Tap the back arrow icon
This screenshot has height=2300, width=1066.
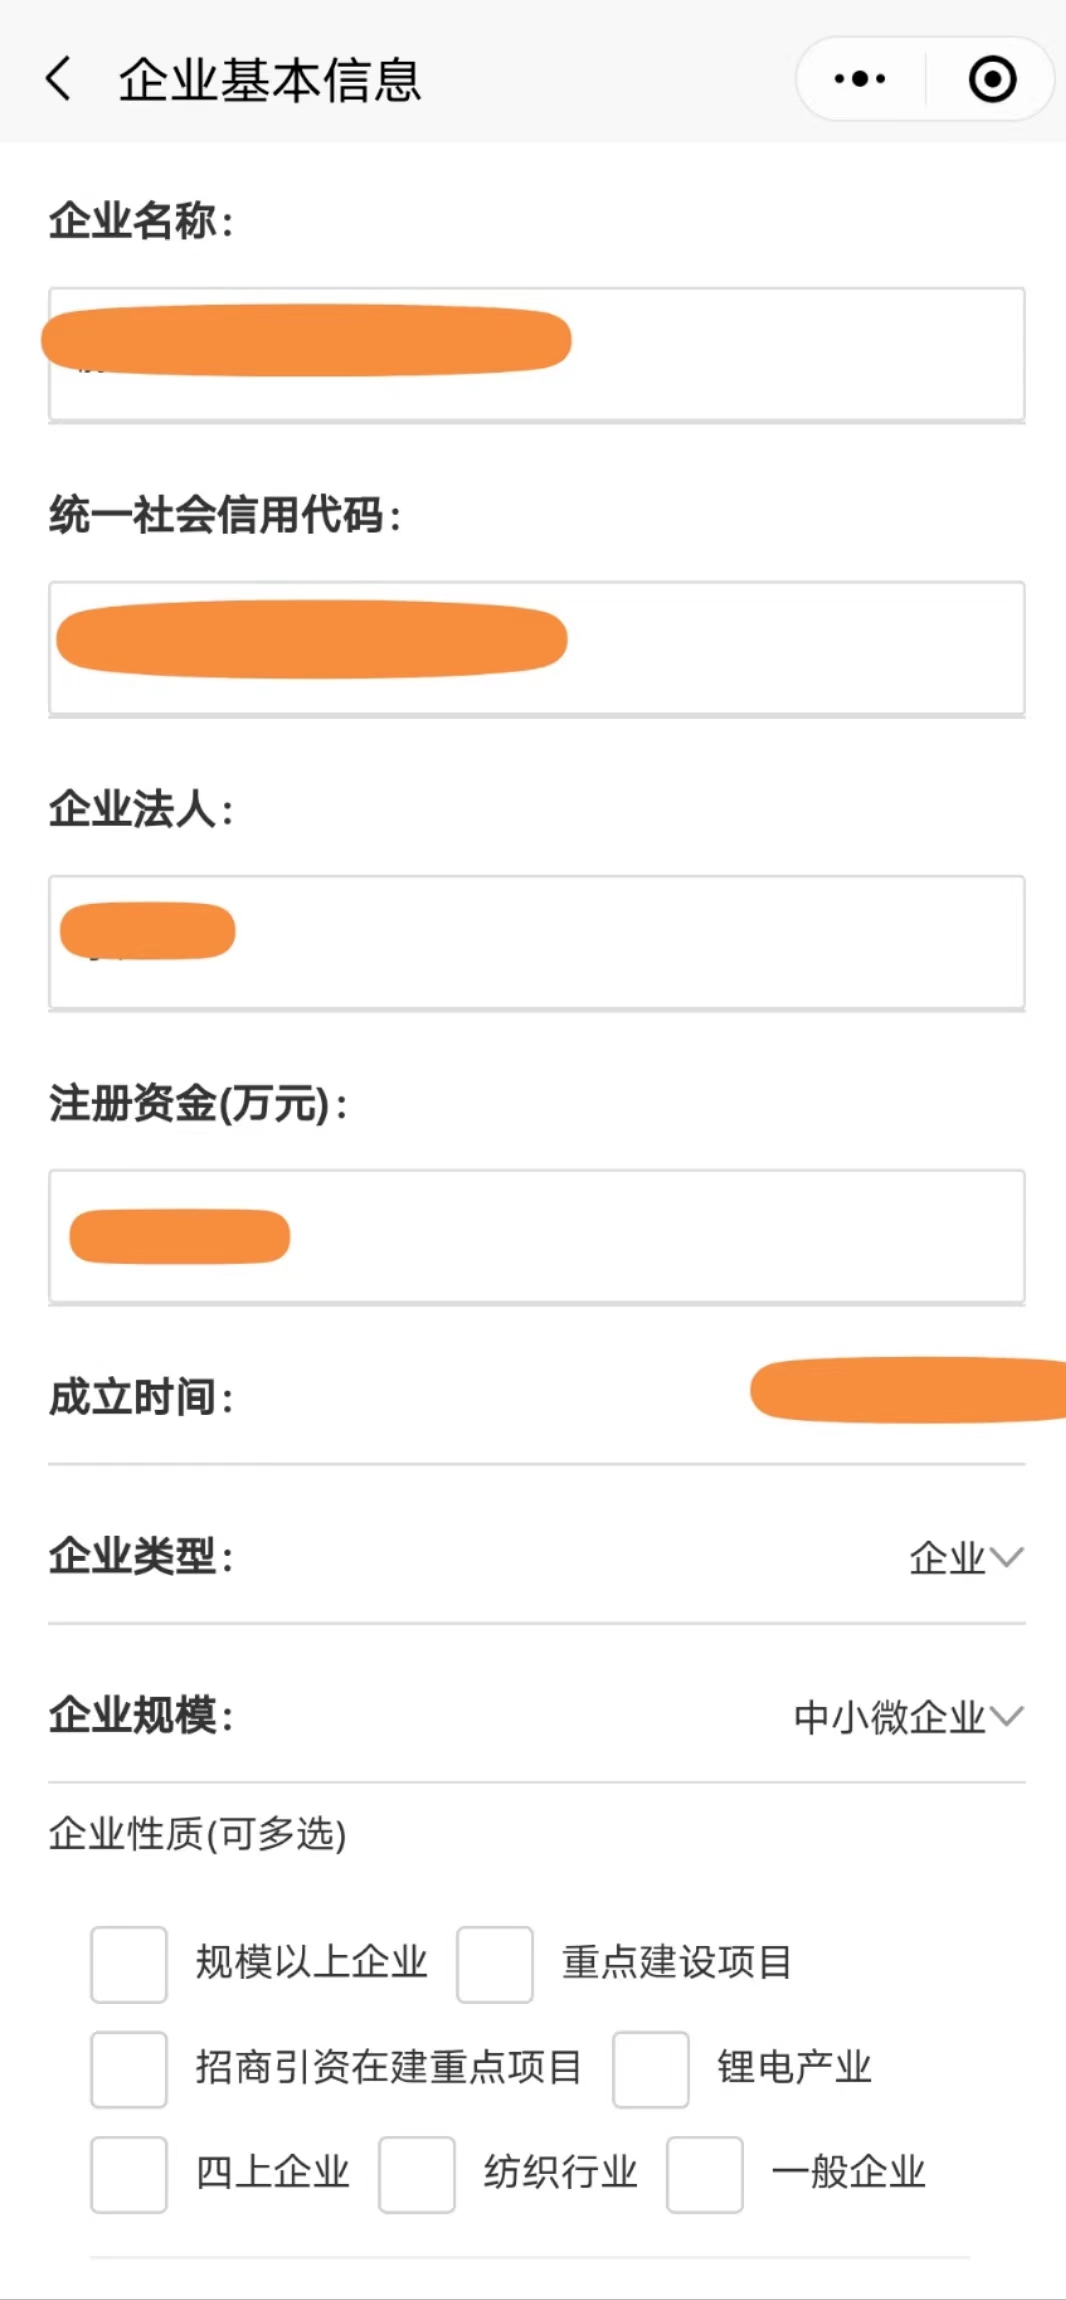[59, 79]
